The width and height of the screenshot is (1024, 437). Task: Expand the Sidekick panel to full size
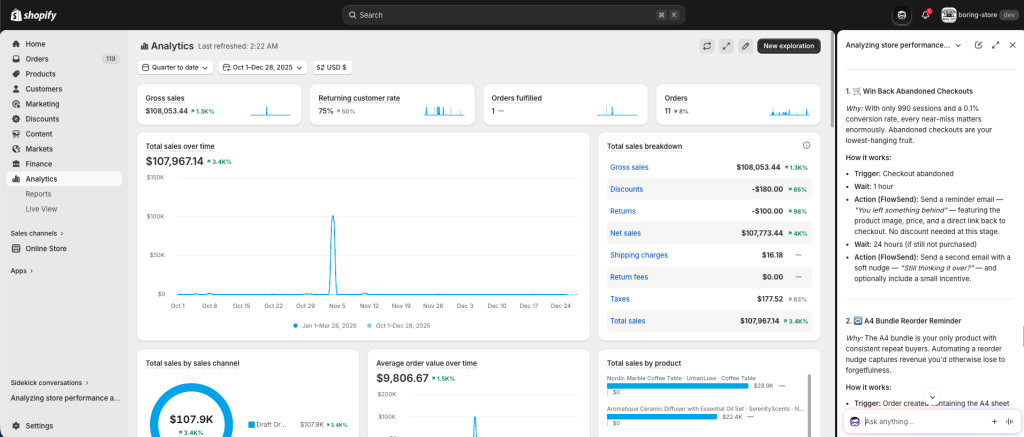coord(995,45)
